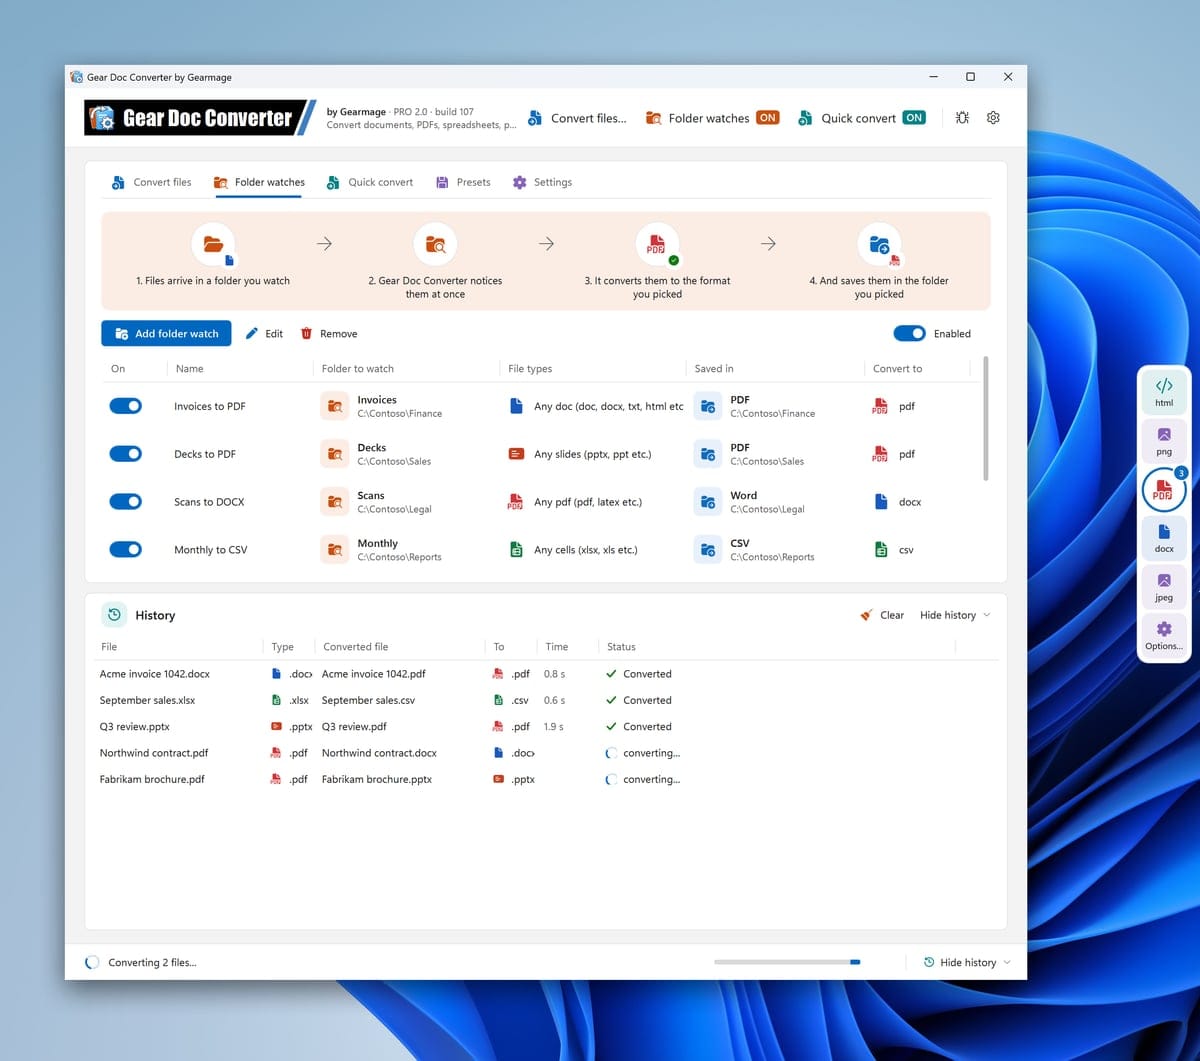Expand the Hide history dropdown in History panel
This screenshot has height=1061, width=1200.
coord(955,615)
